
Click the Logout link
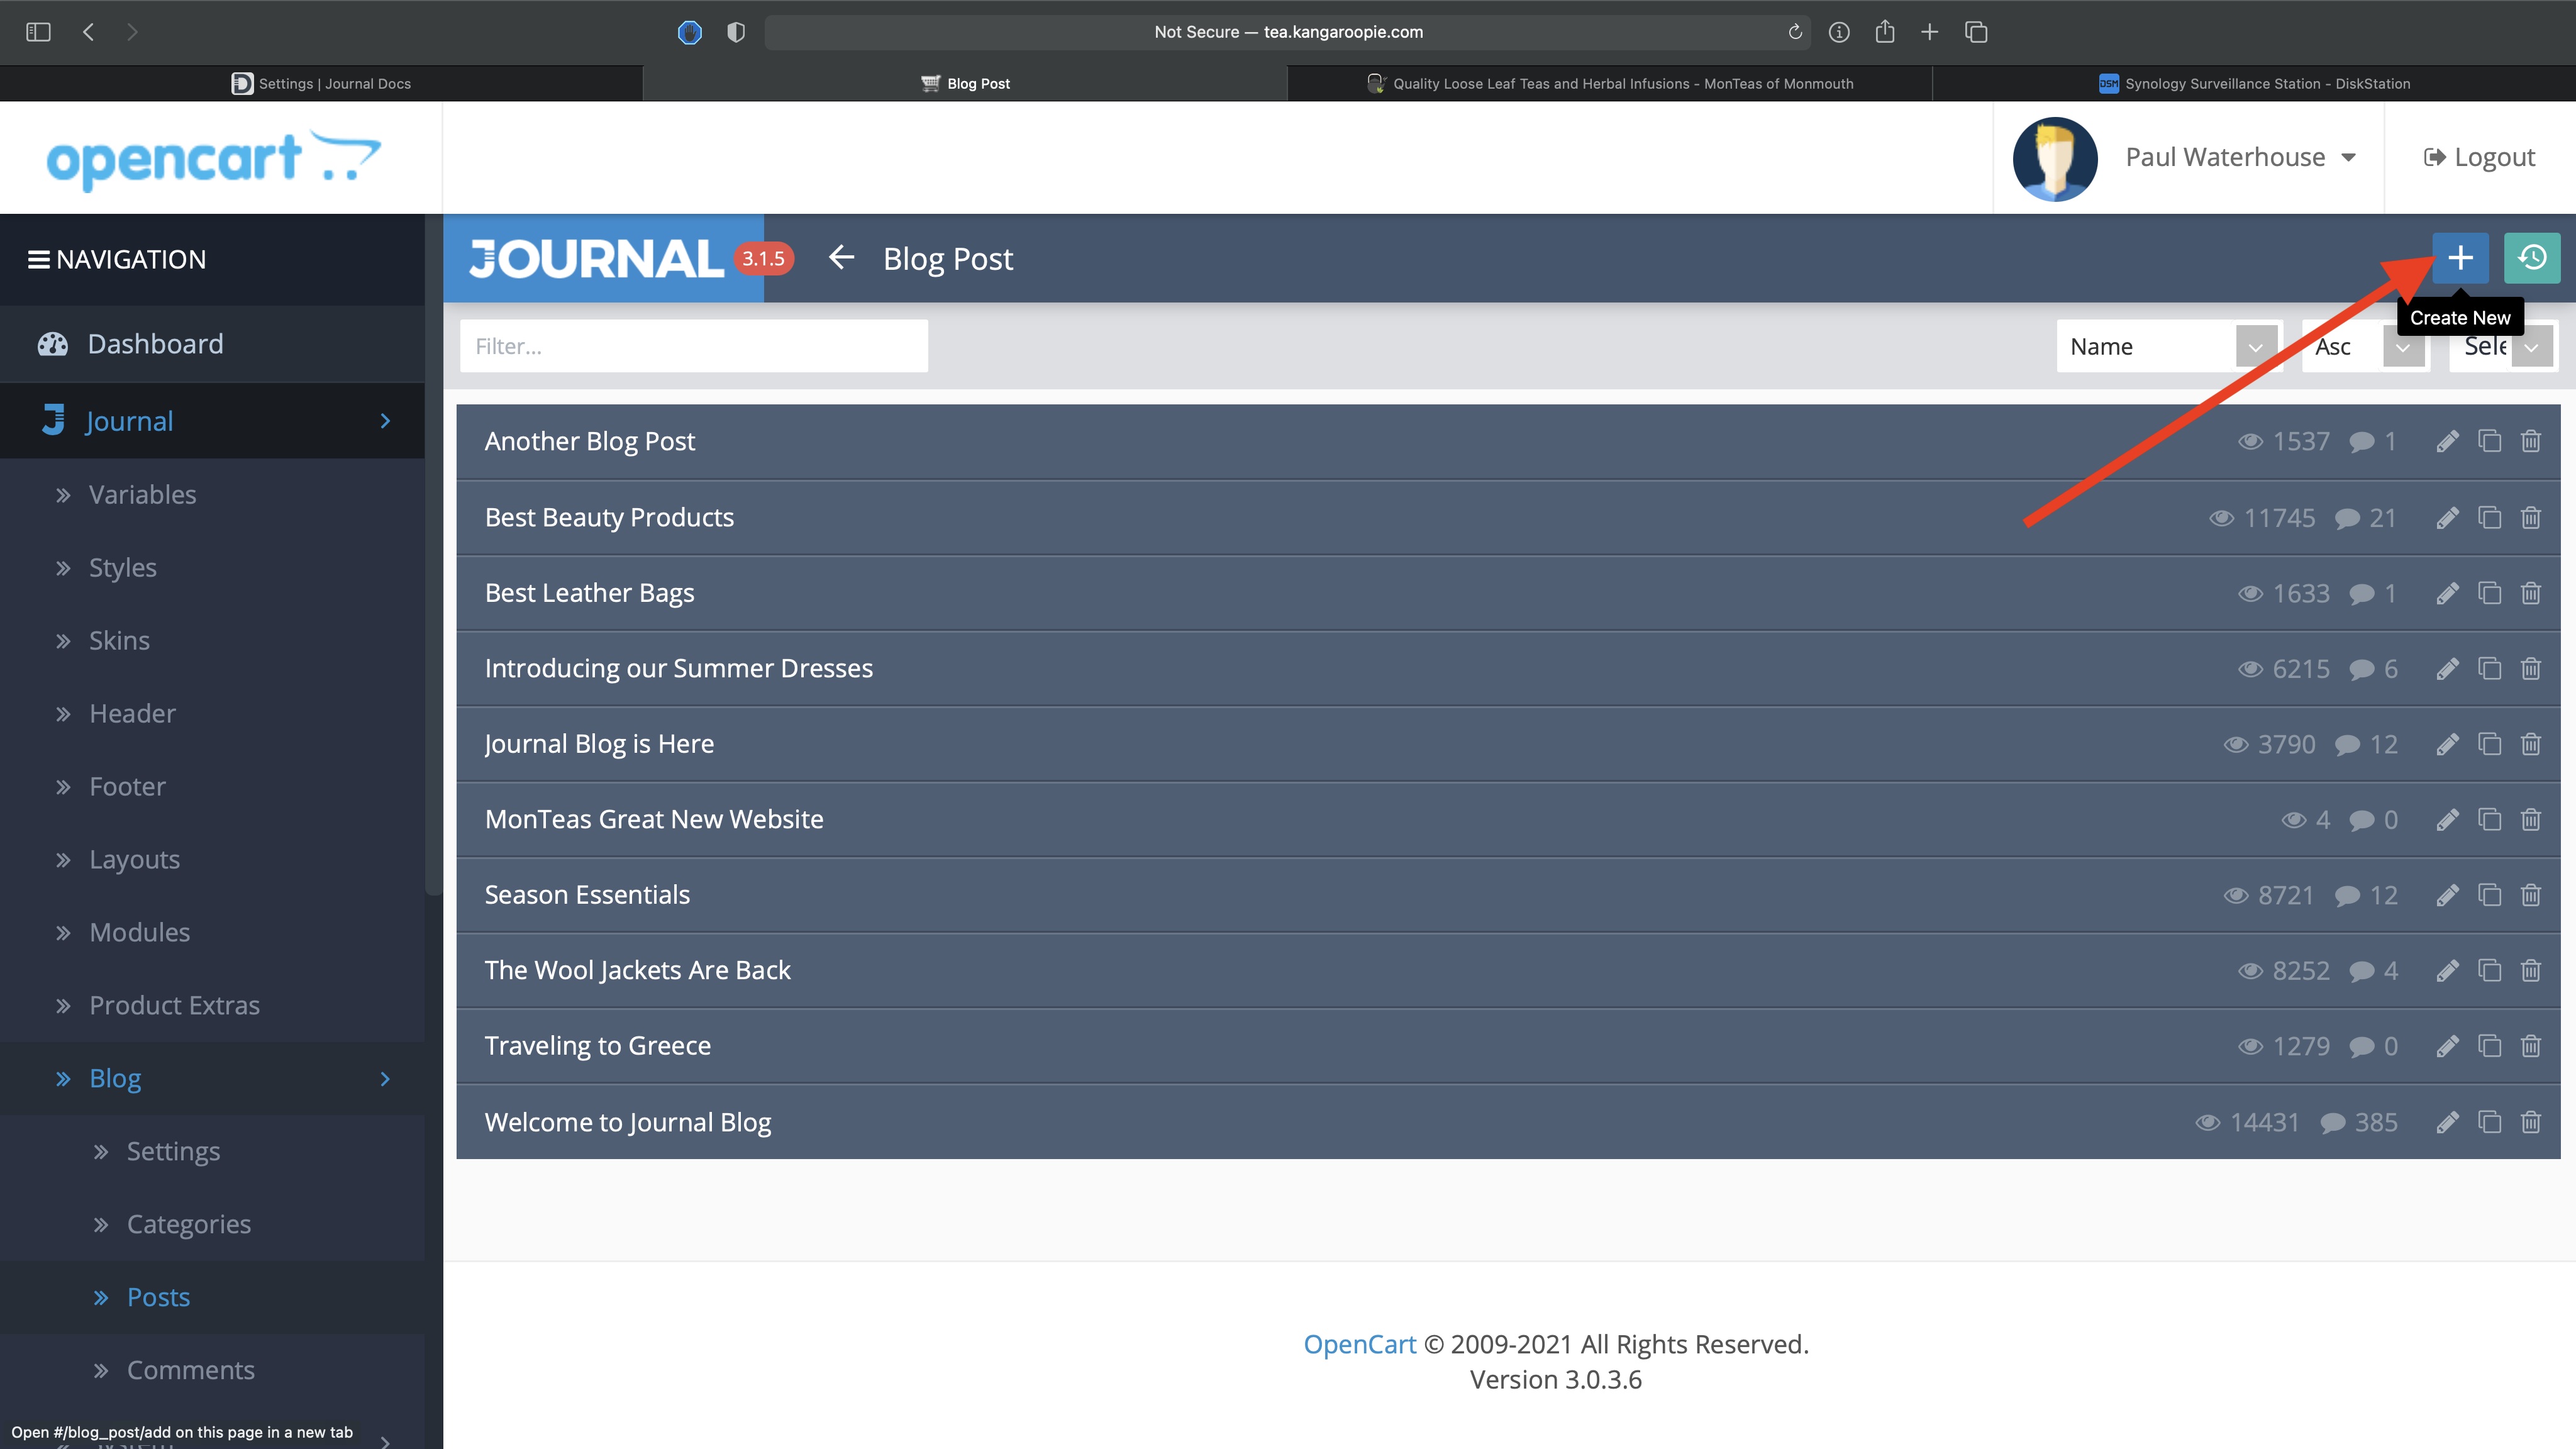(2479, 157)
